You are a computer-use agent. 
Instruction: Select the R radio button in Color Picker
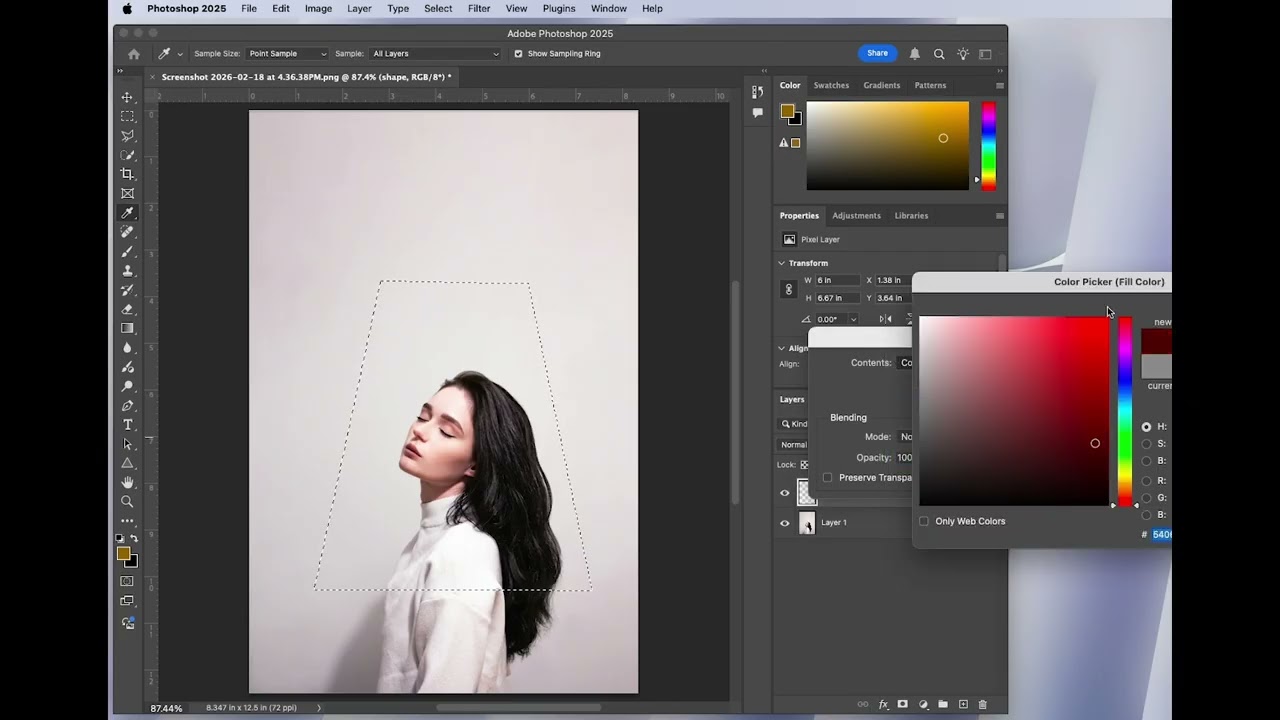(x=1146, y=481)
